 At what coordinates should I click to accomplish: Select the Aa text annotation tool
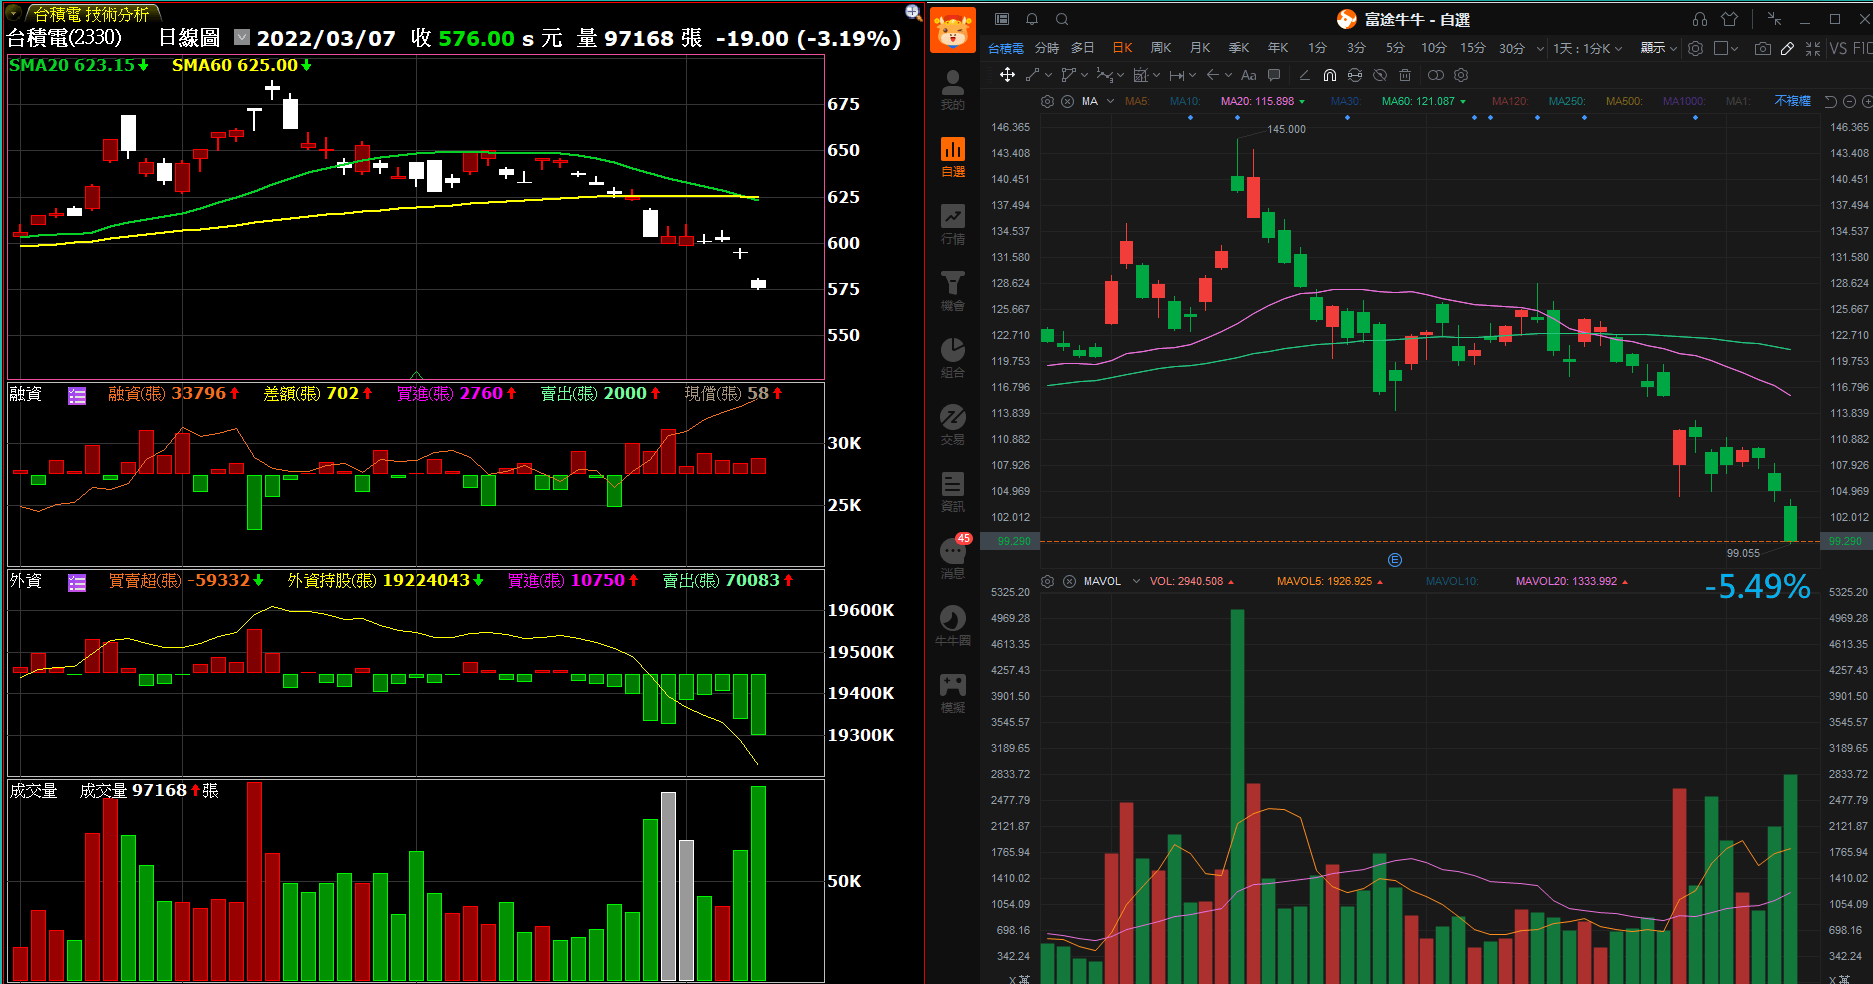(x=1249, y=75)
